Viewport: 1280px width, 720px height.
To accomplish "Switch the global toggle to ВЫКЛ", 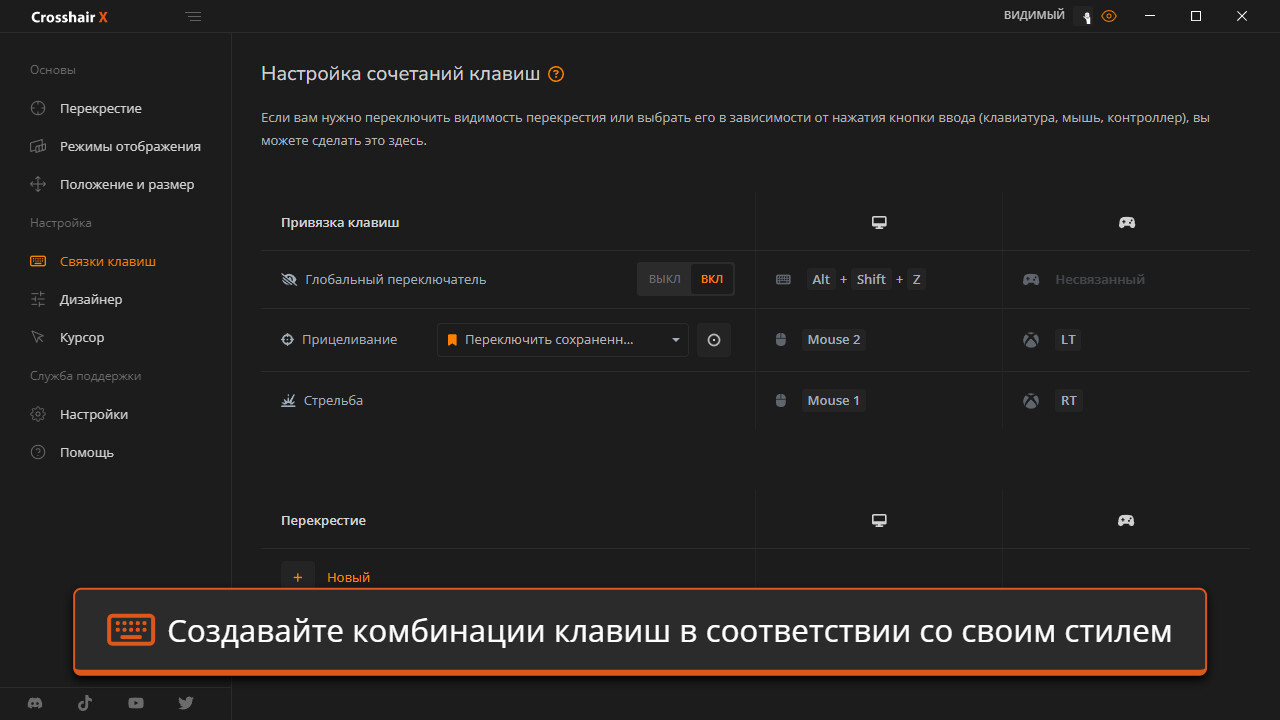I will pyautogui.click(x=663, y=279).
